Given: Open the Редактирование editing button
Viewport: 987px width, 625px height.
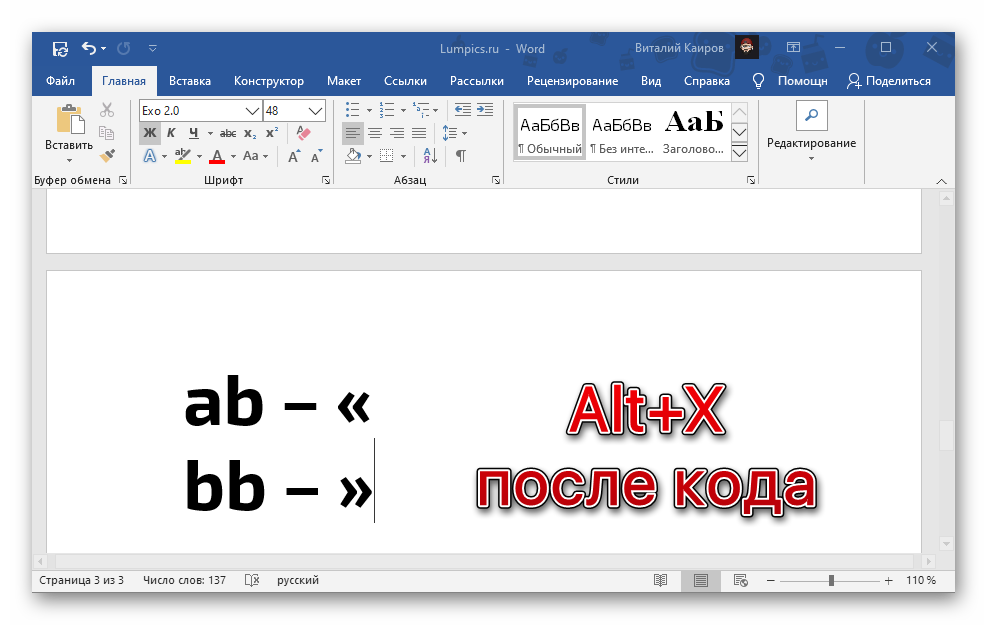Looking at the screenshot, I should [x=811, y=130].
